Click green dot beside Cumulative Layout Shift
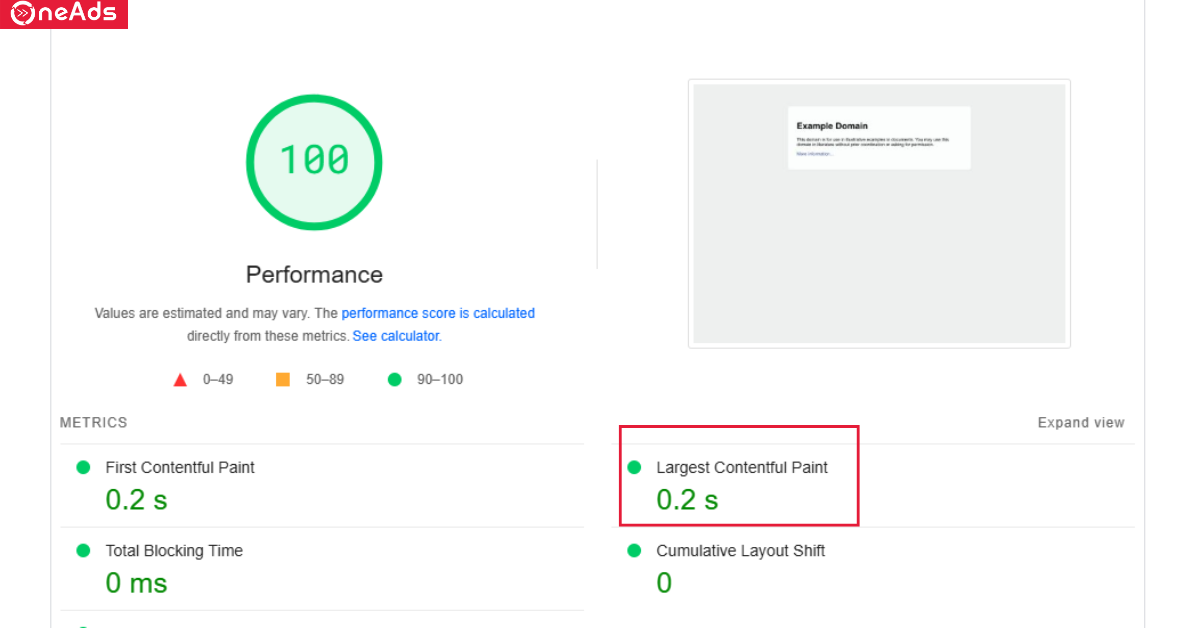The image size is (1200, 628). (x=634, y=551)
